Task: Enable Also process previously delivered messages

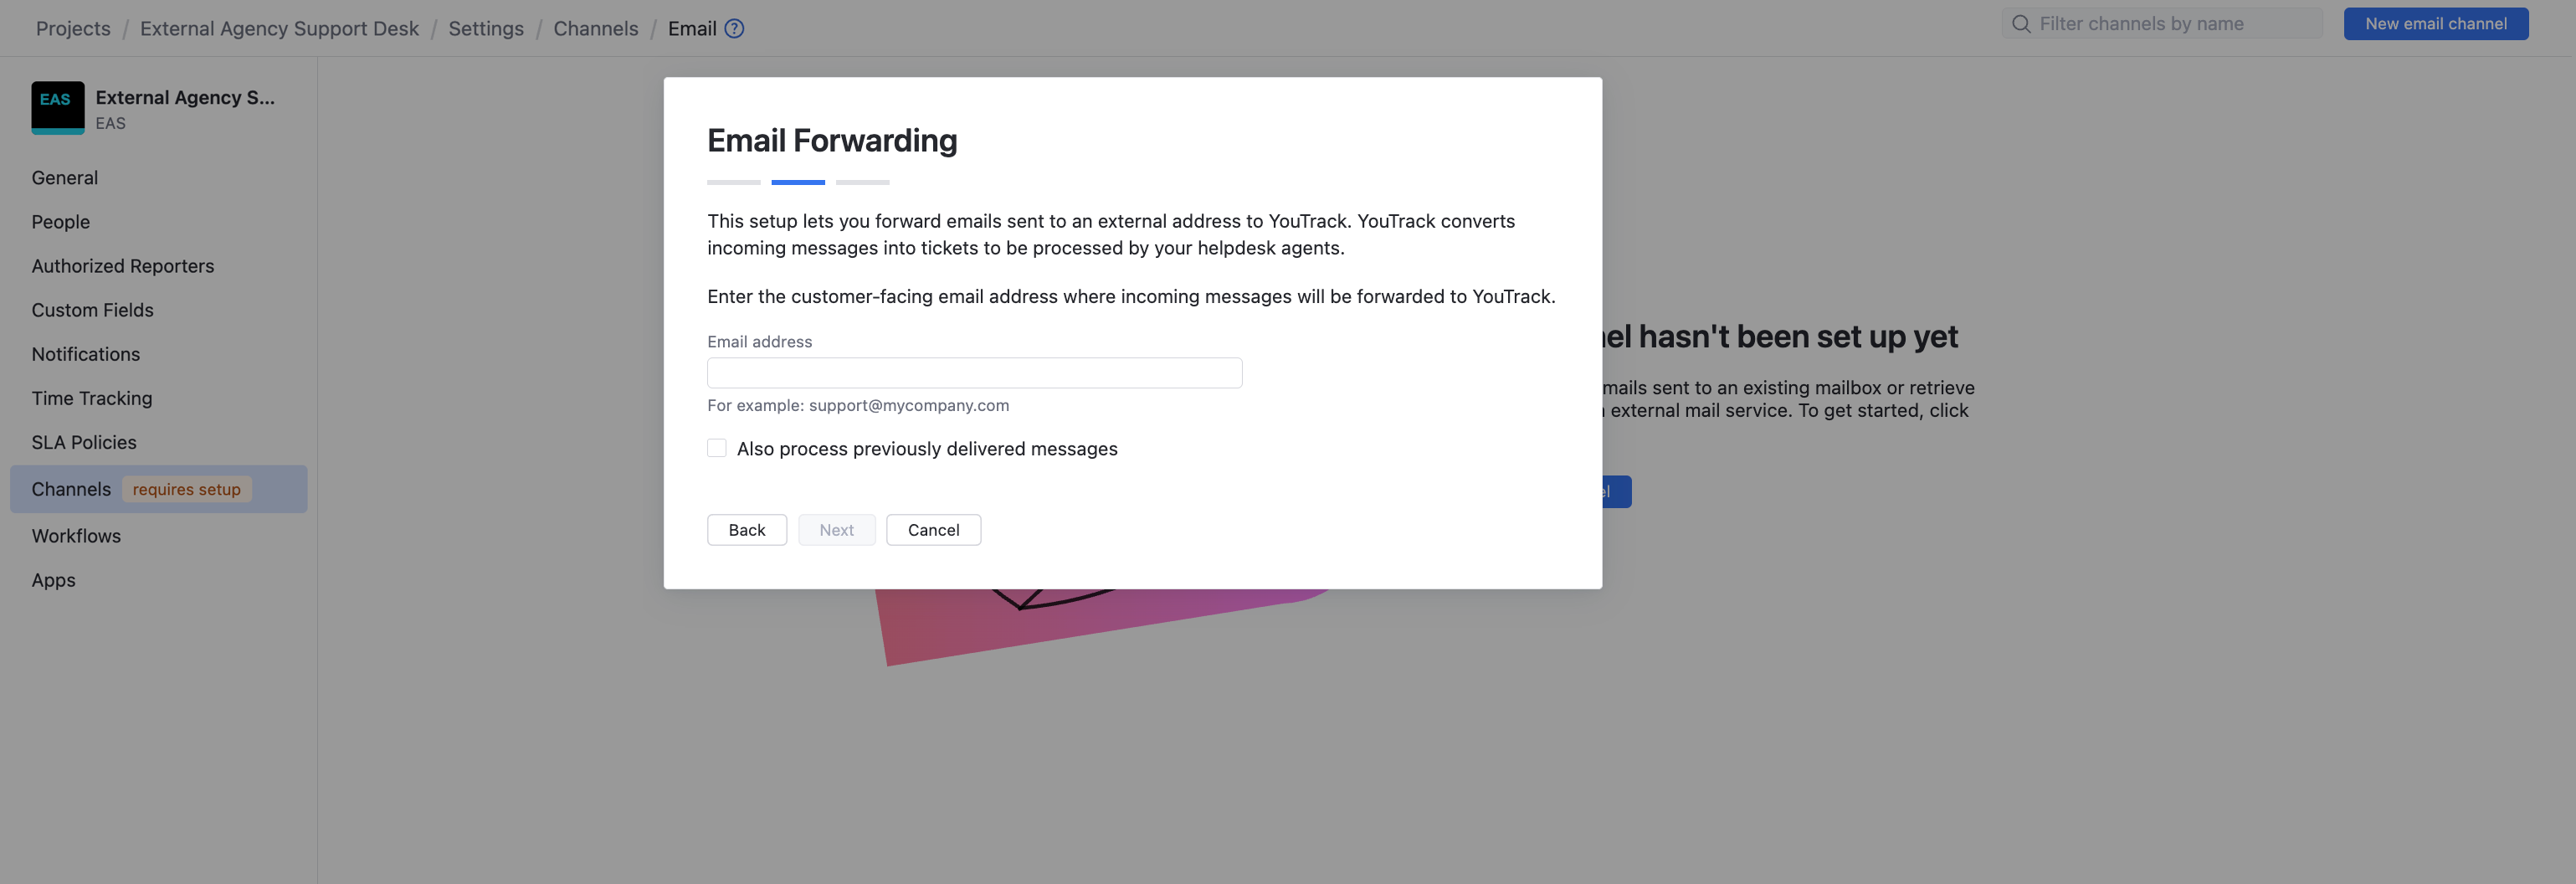Action: [x=717, y=448]
